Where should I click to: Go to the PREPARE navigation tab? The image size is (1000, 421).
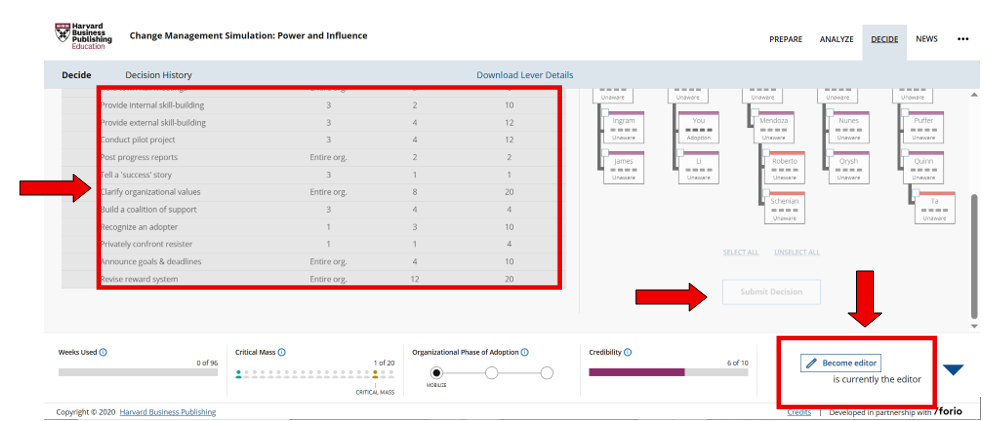click(785, 39)
